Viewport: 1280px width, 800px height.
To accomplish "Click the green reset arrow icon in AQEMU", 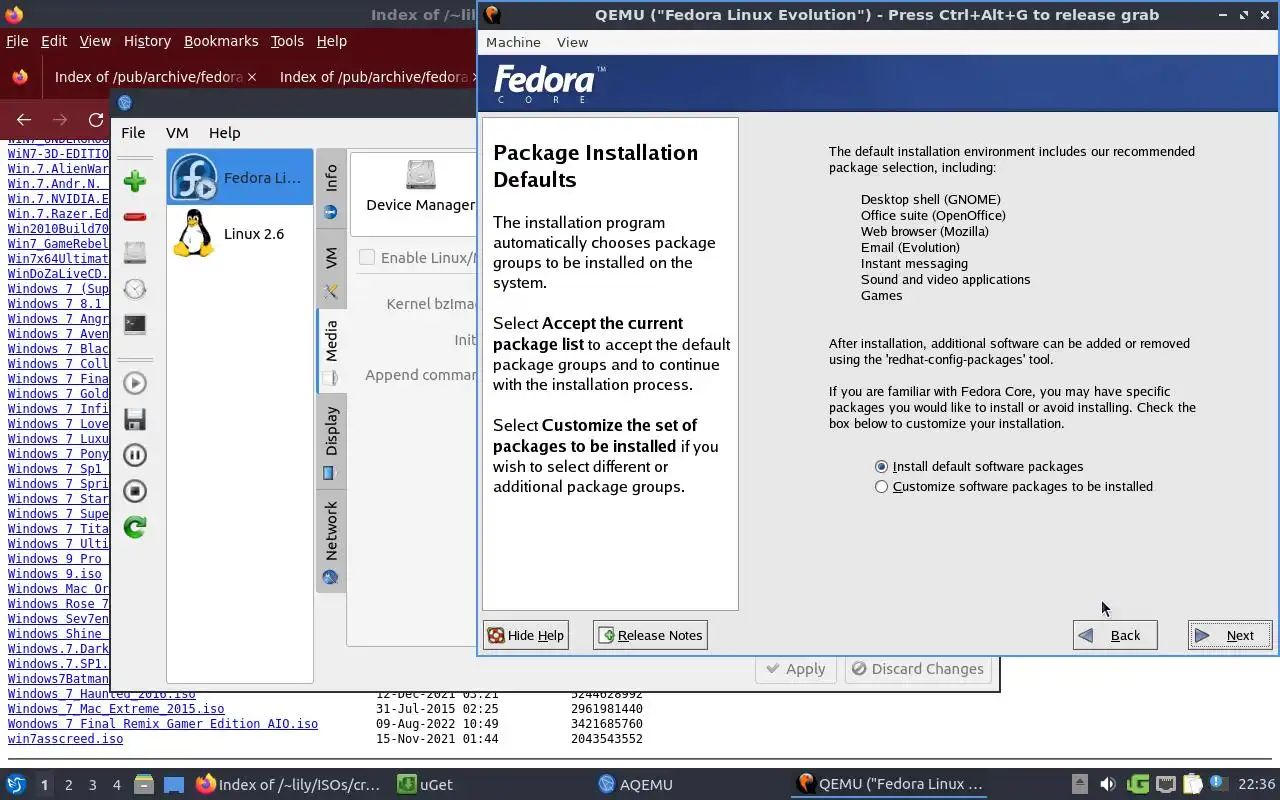I will [x=135, y=527].
